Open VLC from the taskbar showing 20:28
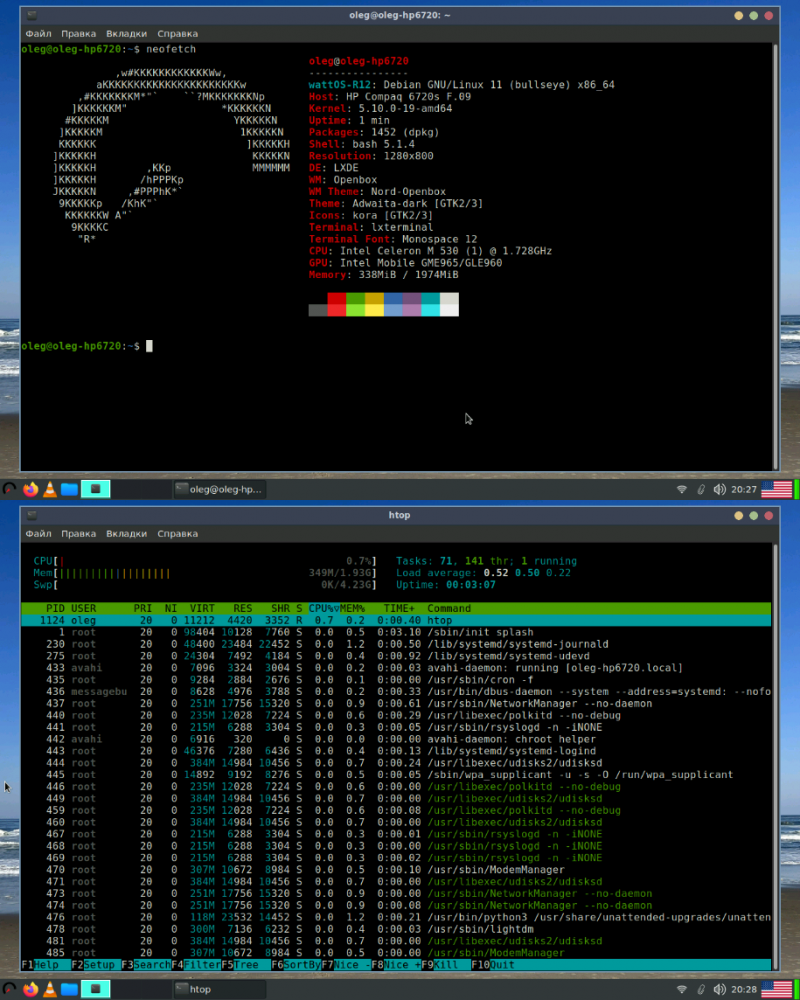 [x=49, y=989]
